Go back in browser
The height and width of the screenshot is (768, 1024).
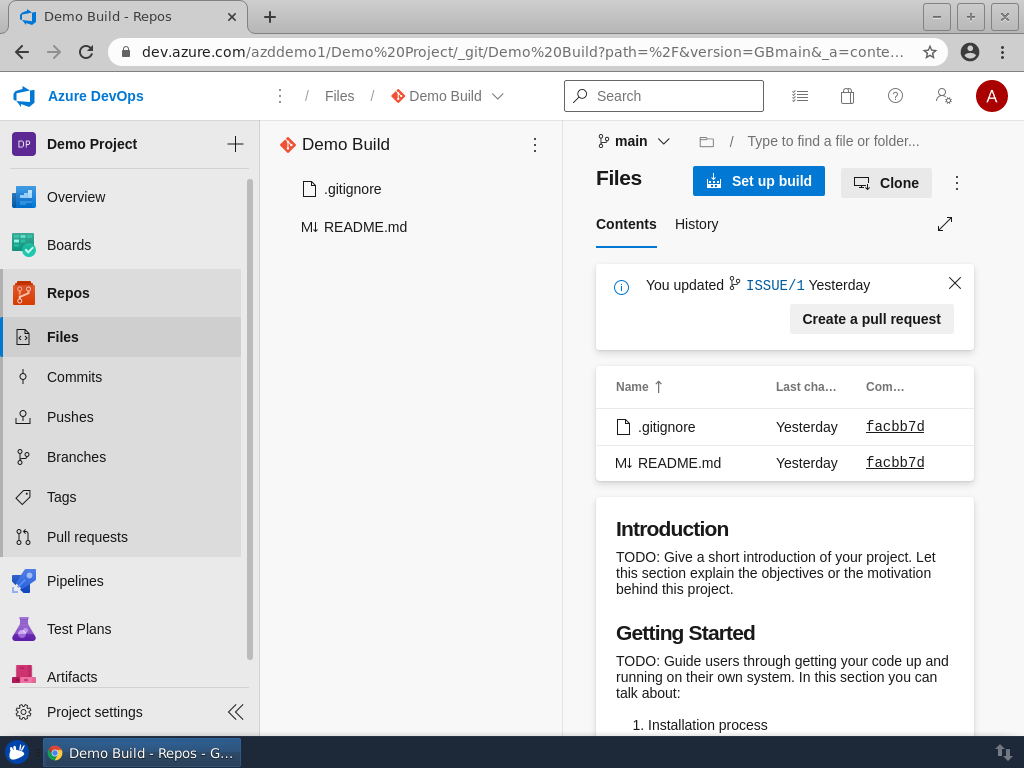pyautogui.click(x=22, y=52)
